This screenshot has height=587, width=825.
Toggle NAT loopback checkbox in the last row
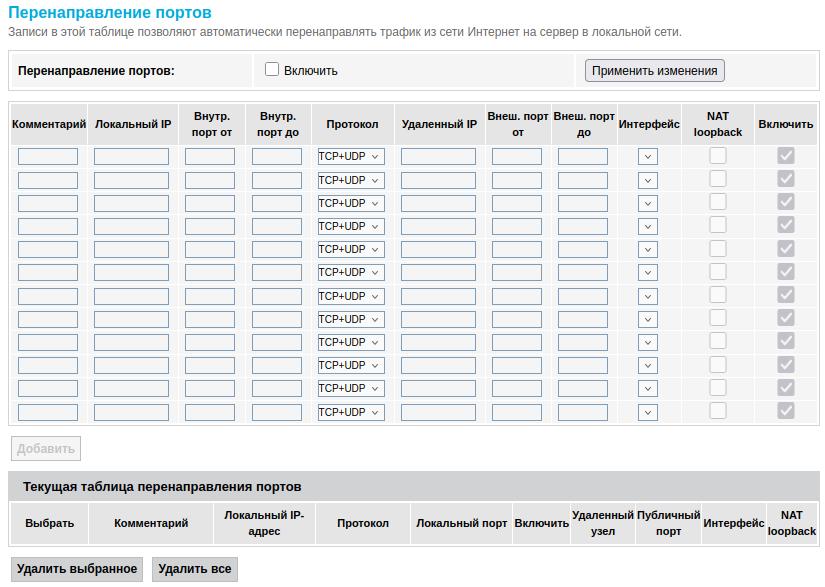(x=718, y=411)
